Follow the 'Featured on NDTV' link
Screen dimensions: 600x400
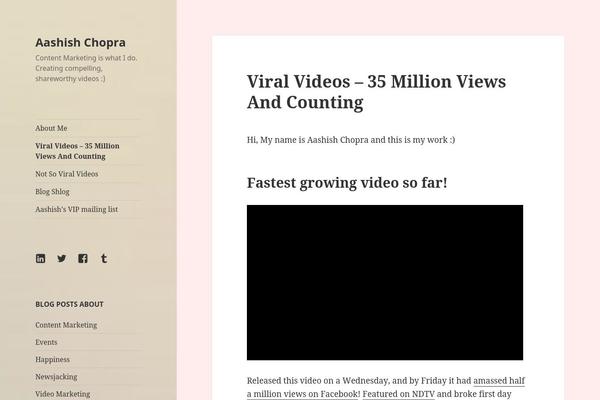click(x=398, y=394)
